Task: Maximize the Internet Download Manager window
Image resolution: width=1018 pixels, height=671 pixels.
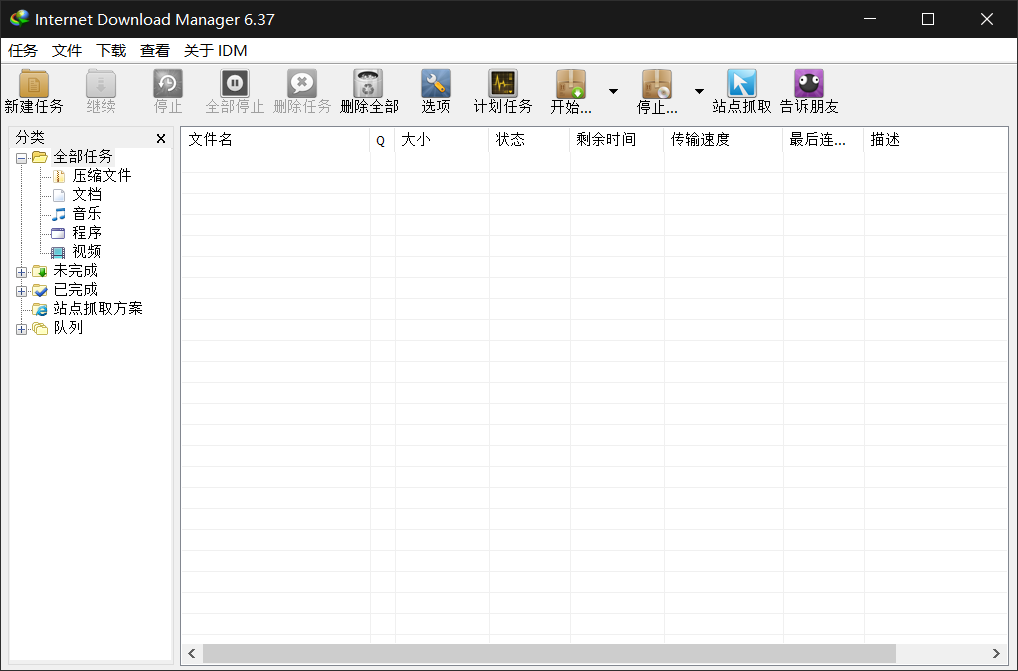Action: tap(928, 19)
